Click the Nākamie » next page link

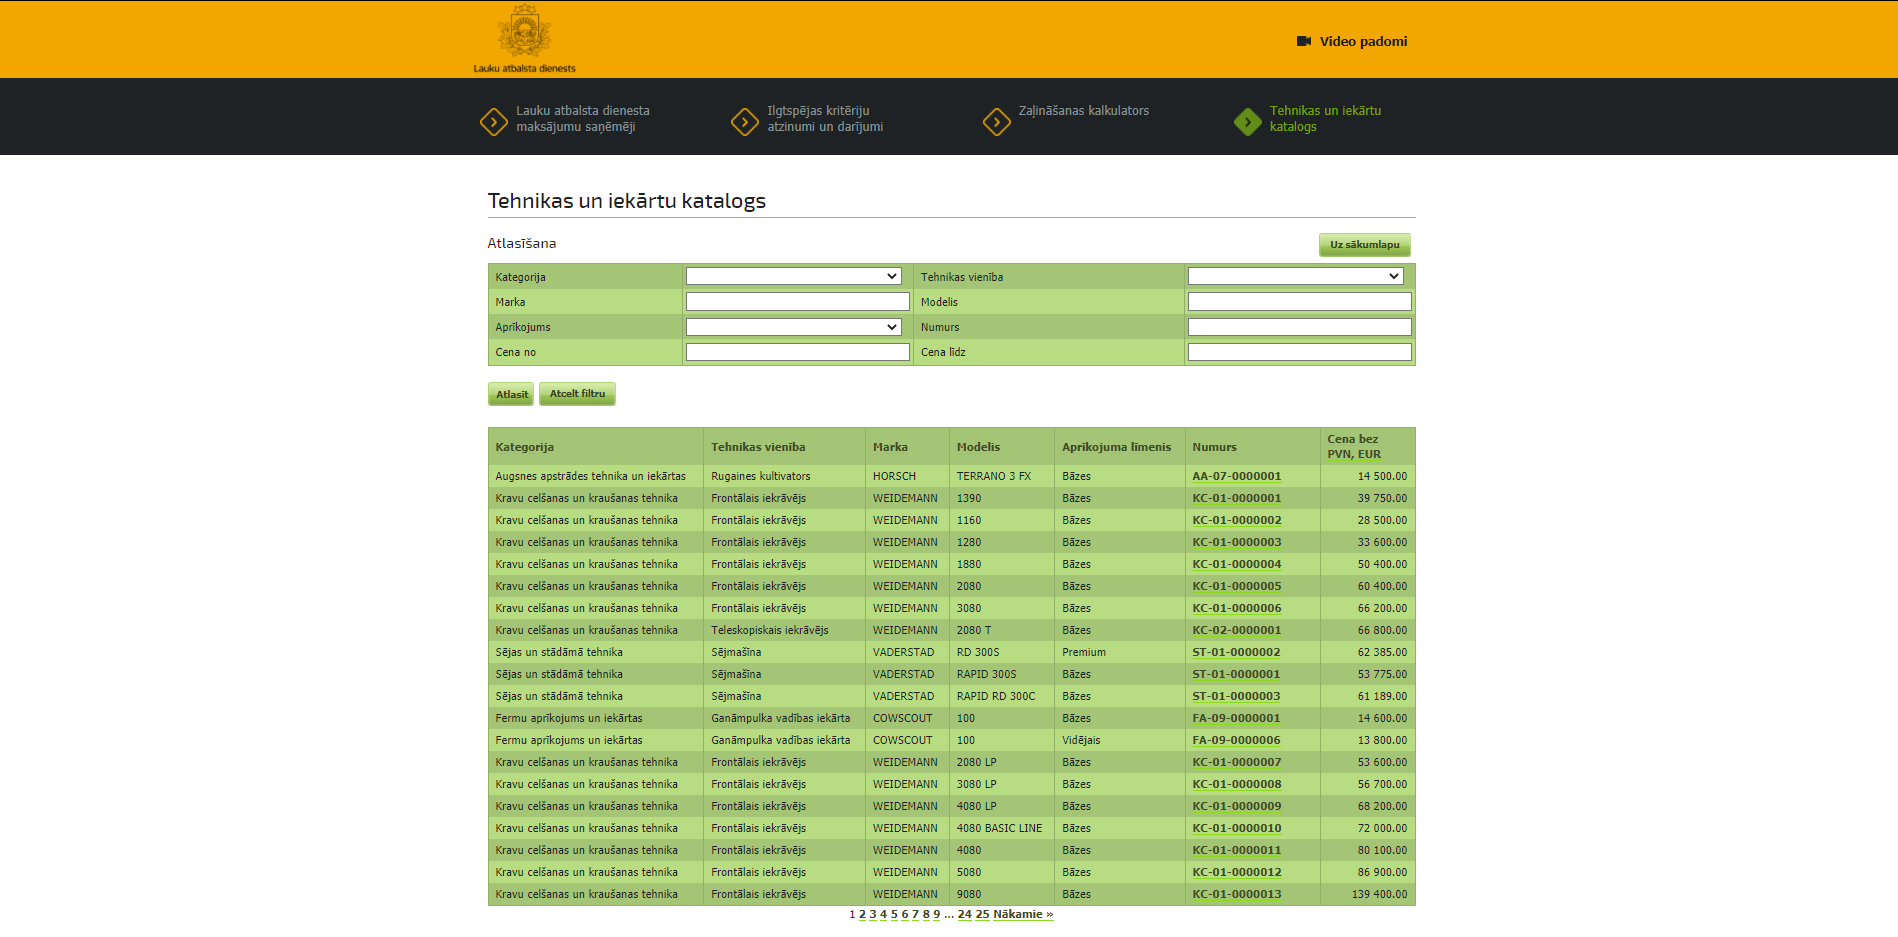(x=1023, y=914)
